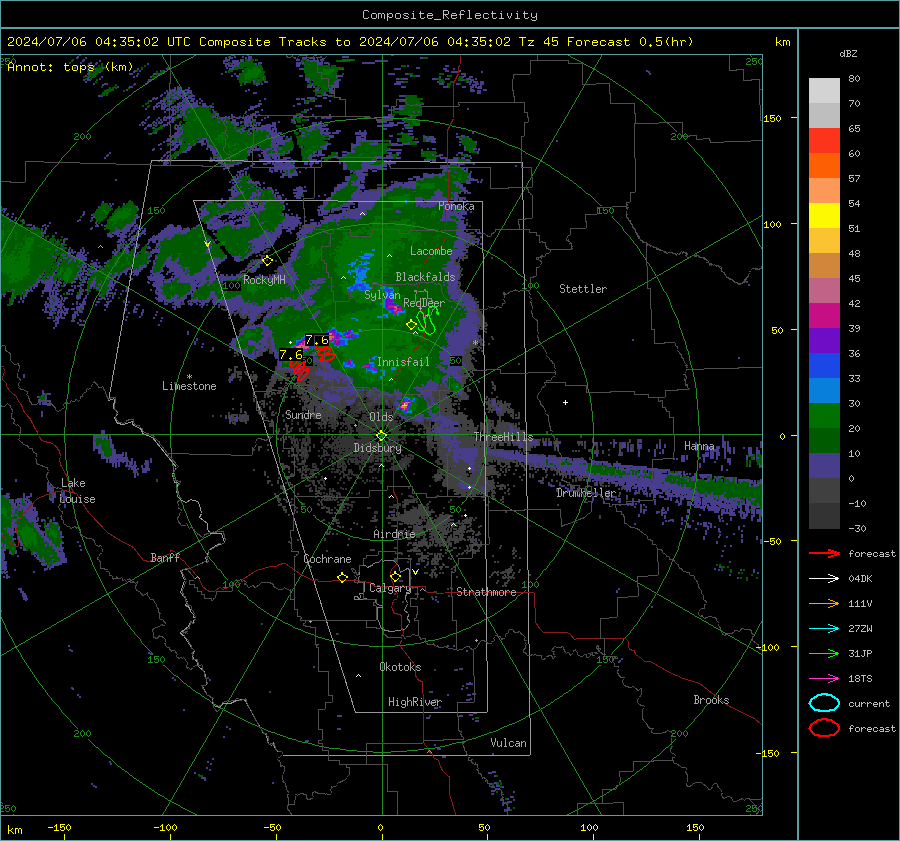900x841 pixels.
Task: Click the Strathmore map label
Action: click(486, 592)
